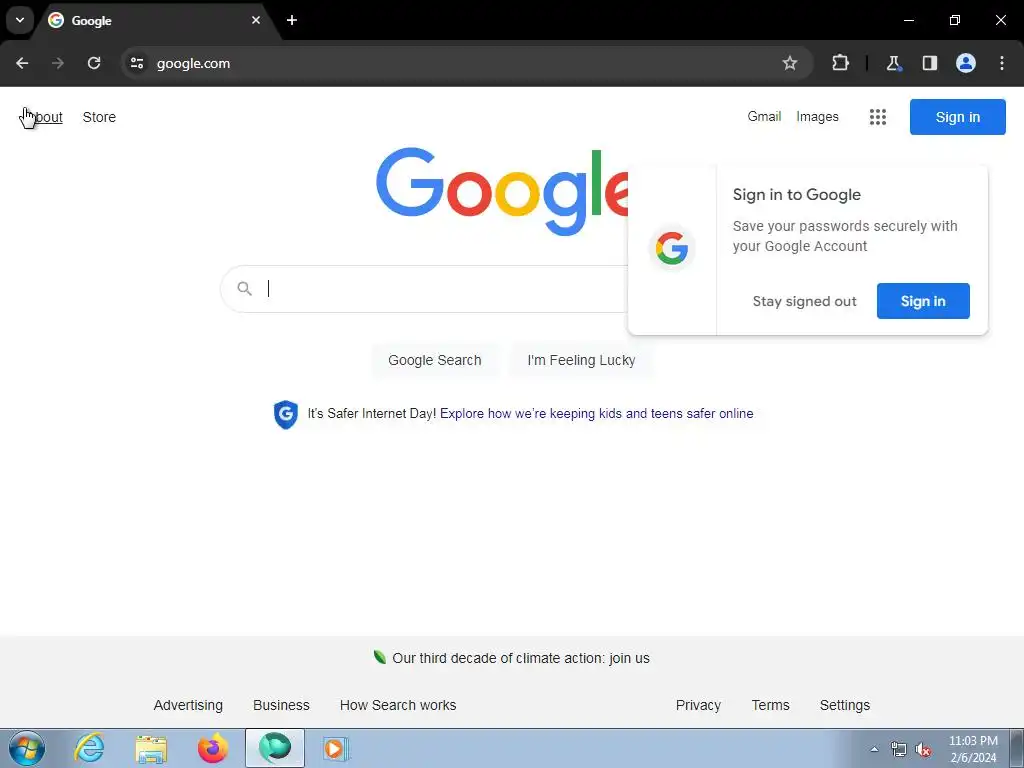Viewport: 1024px width, 768px height.
Task: Open the Chrome profile avatar
Action: [x=966, y=63]
